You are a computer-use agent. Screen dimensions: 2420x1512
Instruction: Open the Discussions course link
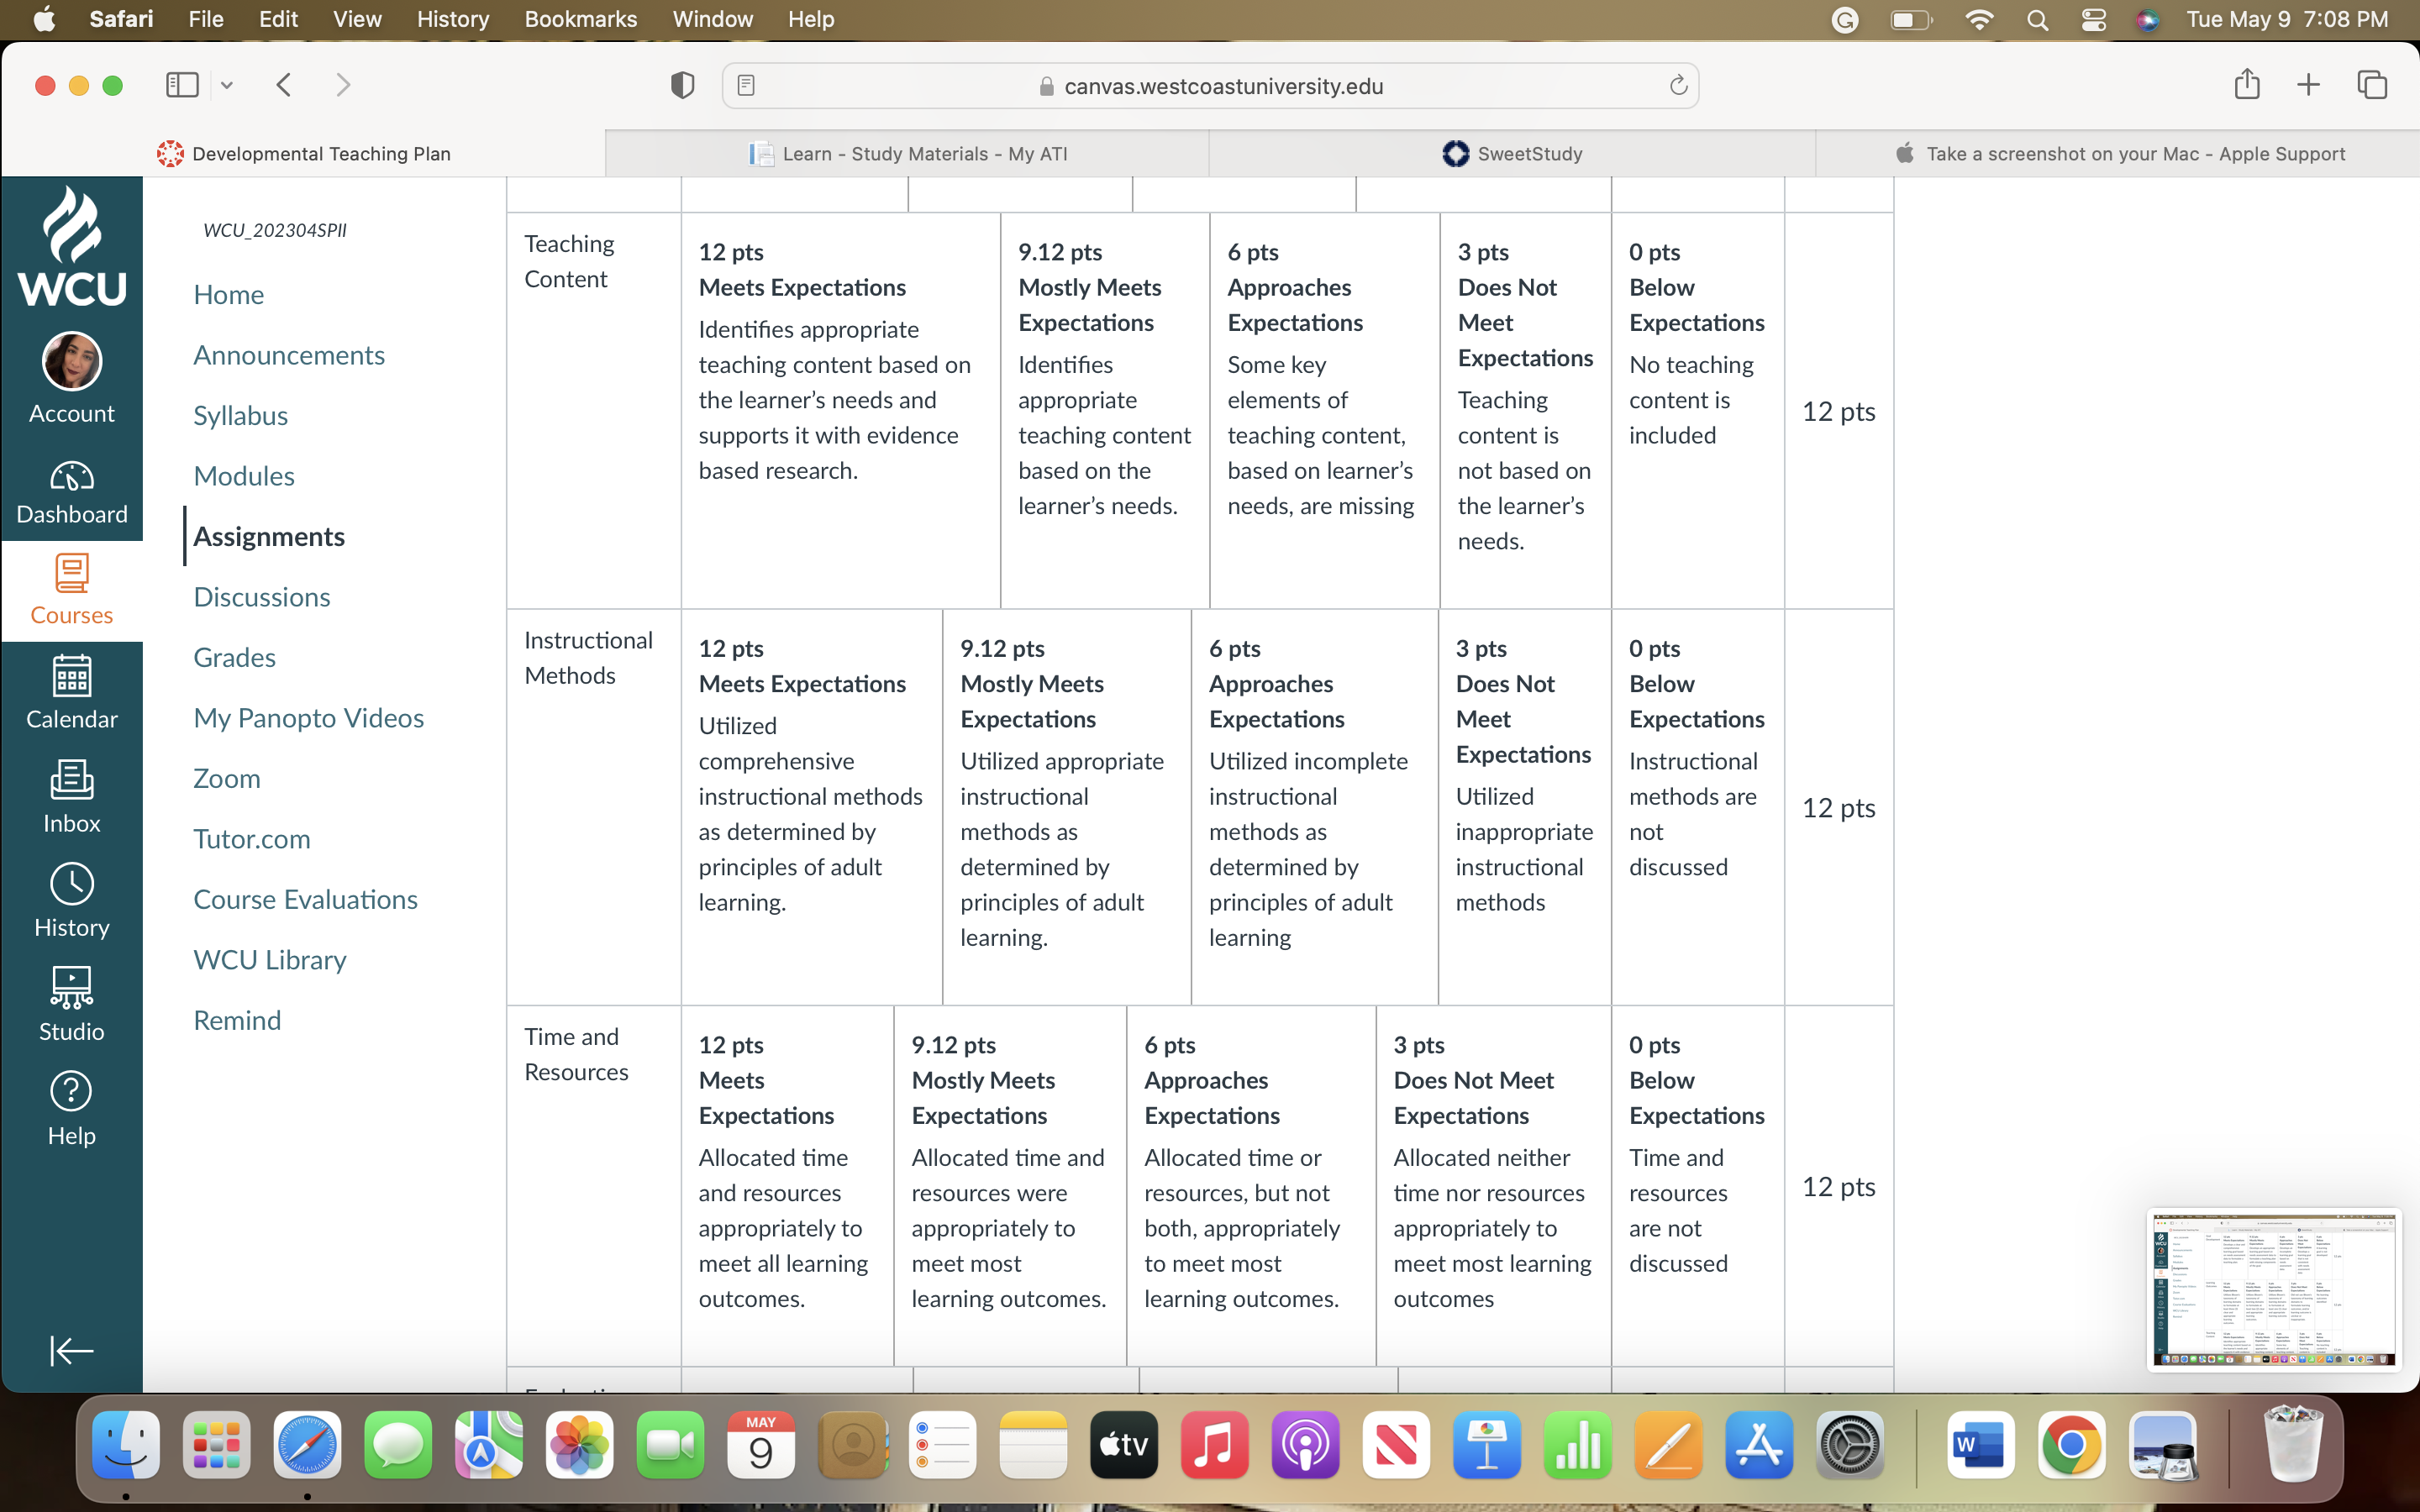[x=262, y=597]
